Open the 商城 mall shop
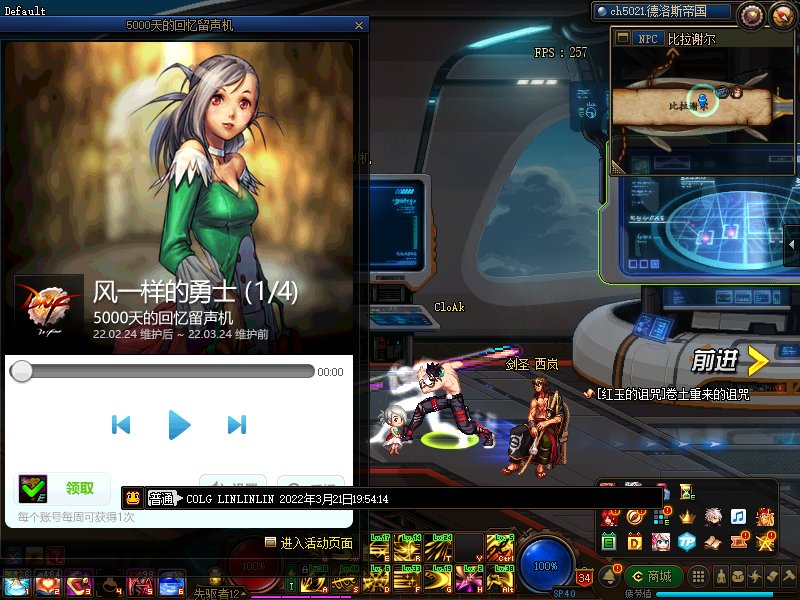Viewport: 800px width, 600px height. tap(654, 577)
